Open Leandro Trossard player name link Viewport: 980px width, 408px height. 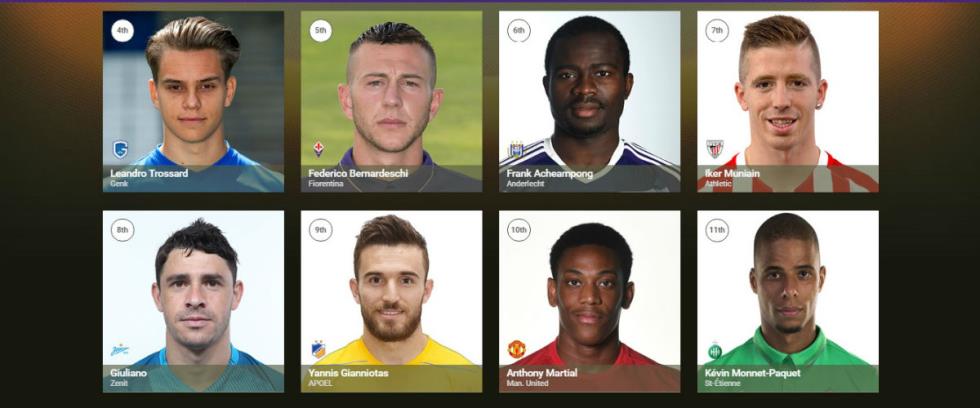pyautogui.click(x=149, y=174)
